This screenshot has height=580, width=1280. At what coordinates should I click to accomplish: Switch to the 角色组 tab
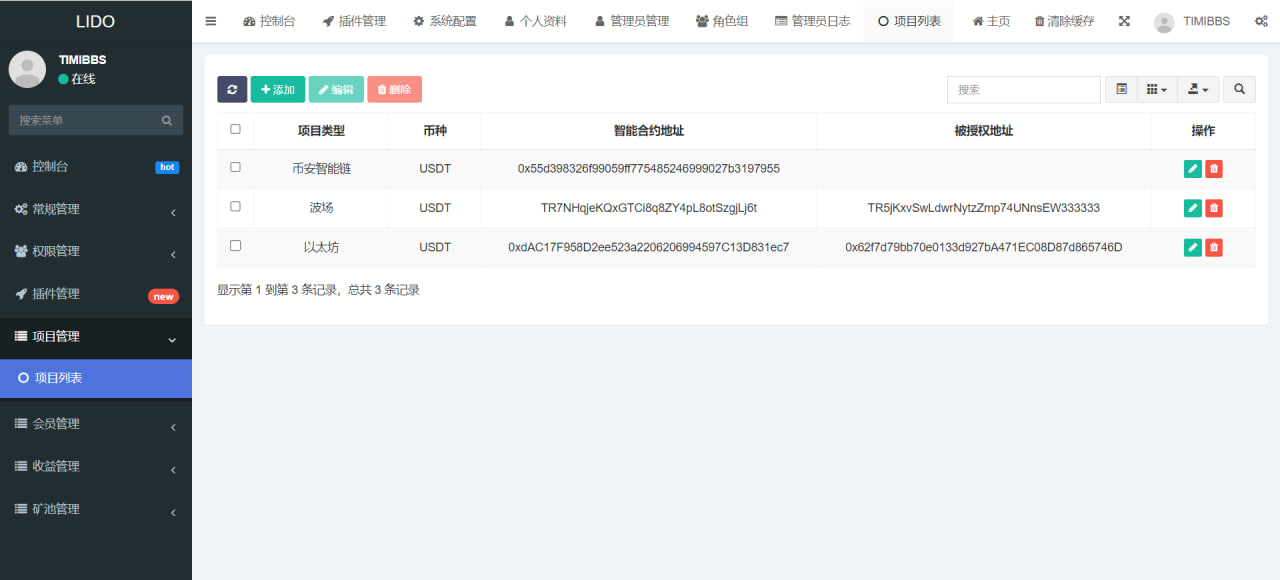tap(722, 21)
